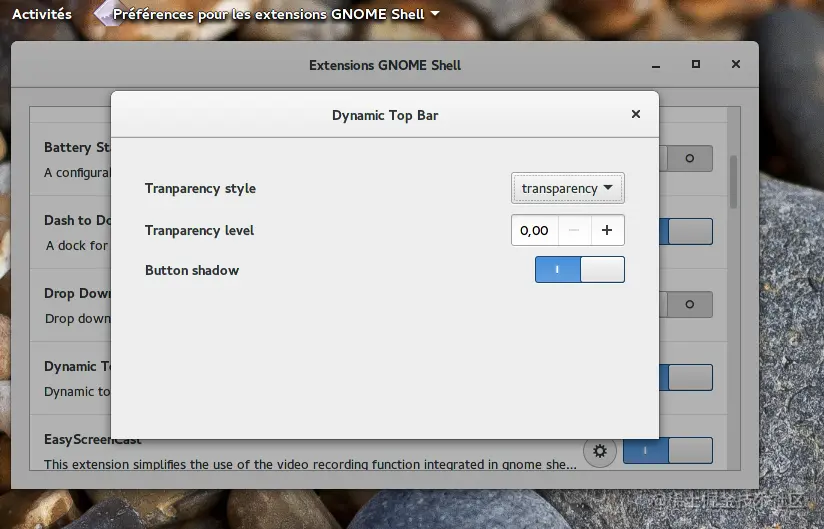Maximize the Extensions GNOME Shell window
The width and height of the screenshot is (824, 529).
pos(696,64)
